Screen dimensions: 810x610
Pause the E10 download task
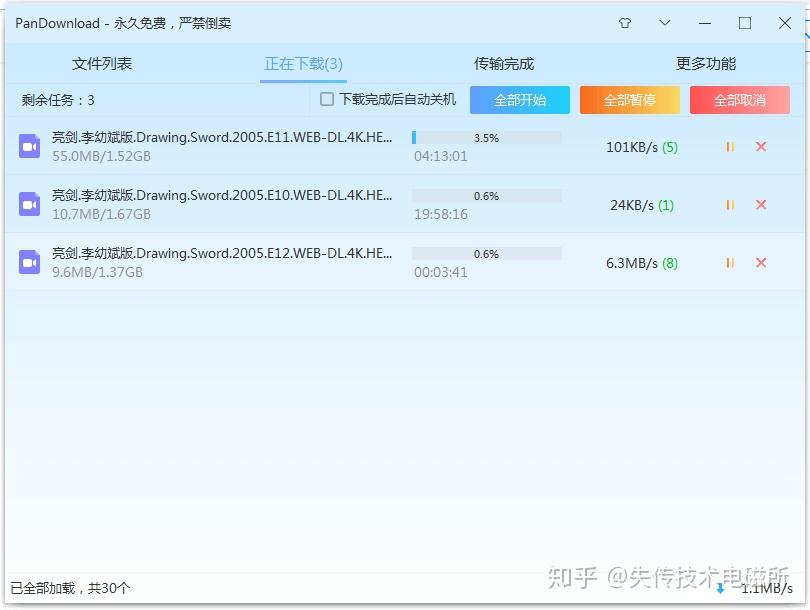(x=730, y=205)
